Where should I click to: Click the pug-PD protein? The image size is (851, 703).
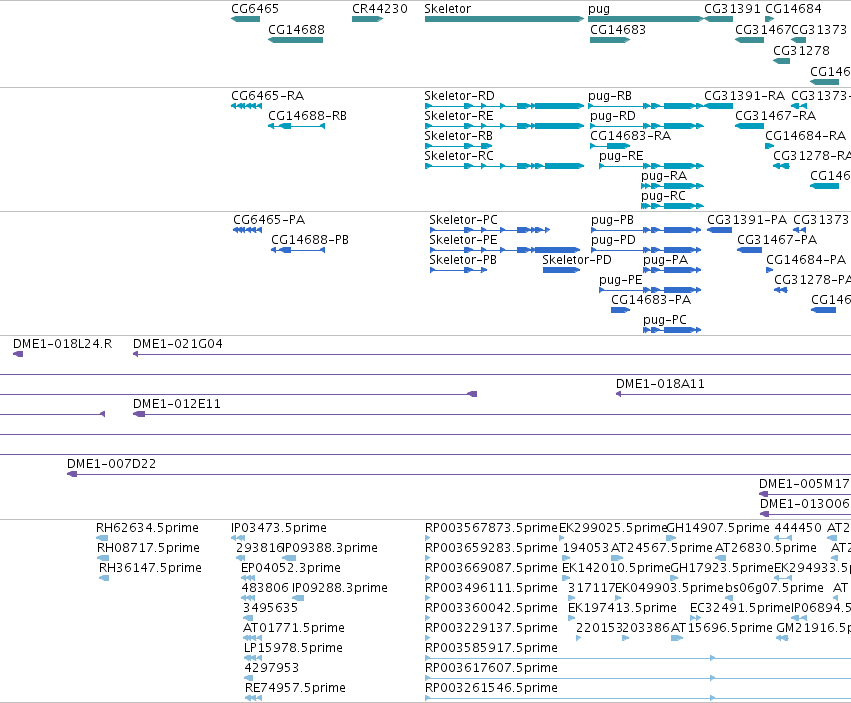tap(646, 250)
